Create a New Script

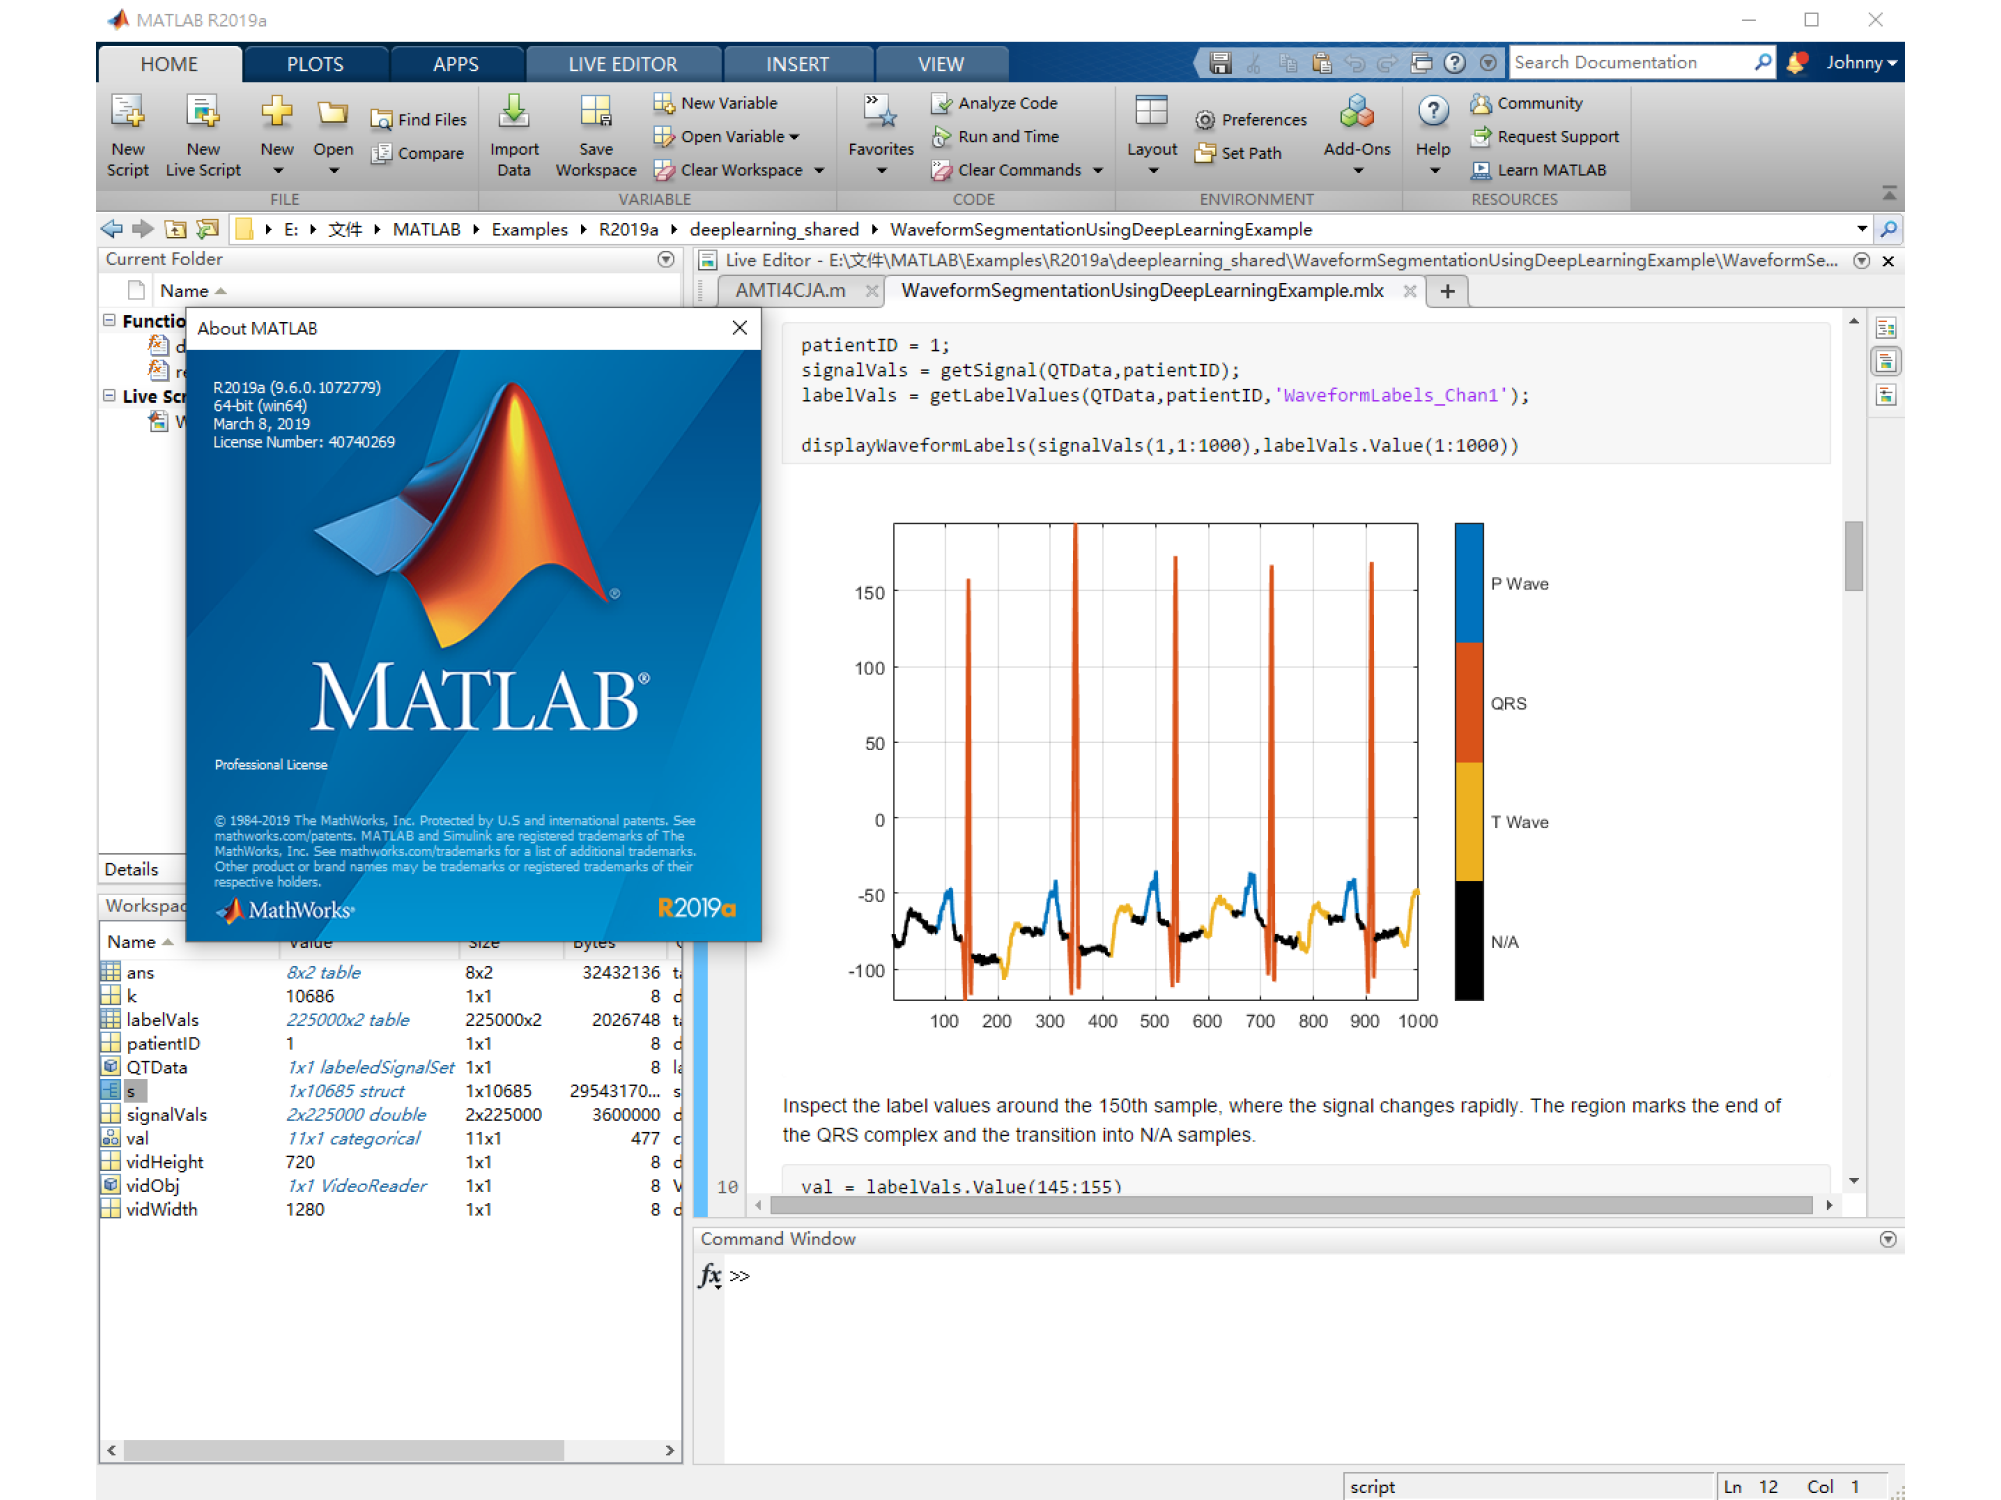pos(128,136)
